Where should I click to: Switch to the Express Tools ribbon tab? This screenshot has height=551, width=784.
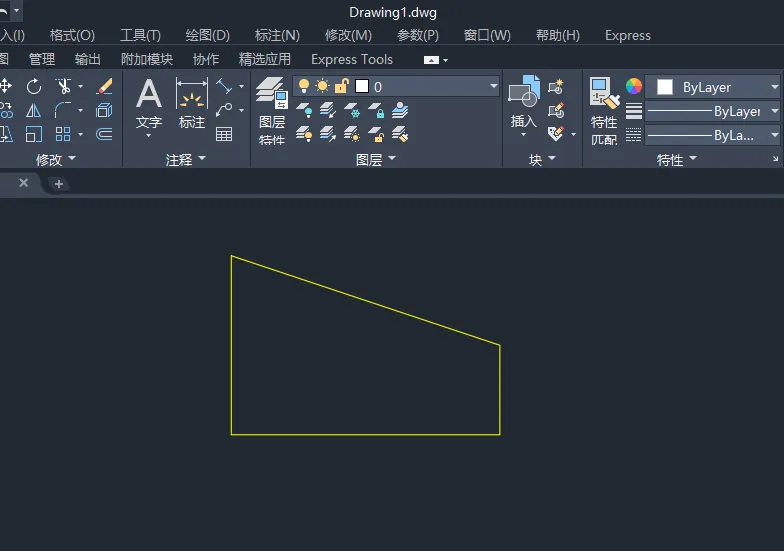(352, 60)
